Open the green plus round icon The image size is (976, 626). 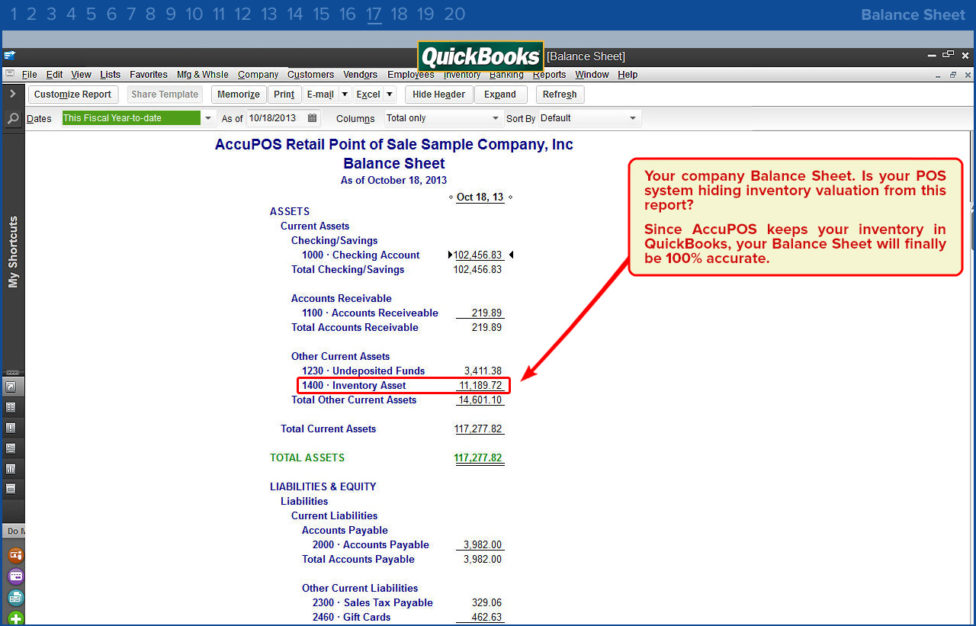(16, 619)
